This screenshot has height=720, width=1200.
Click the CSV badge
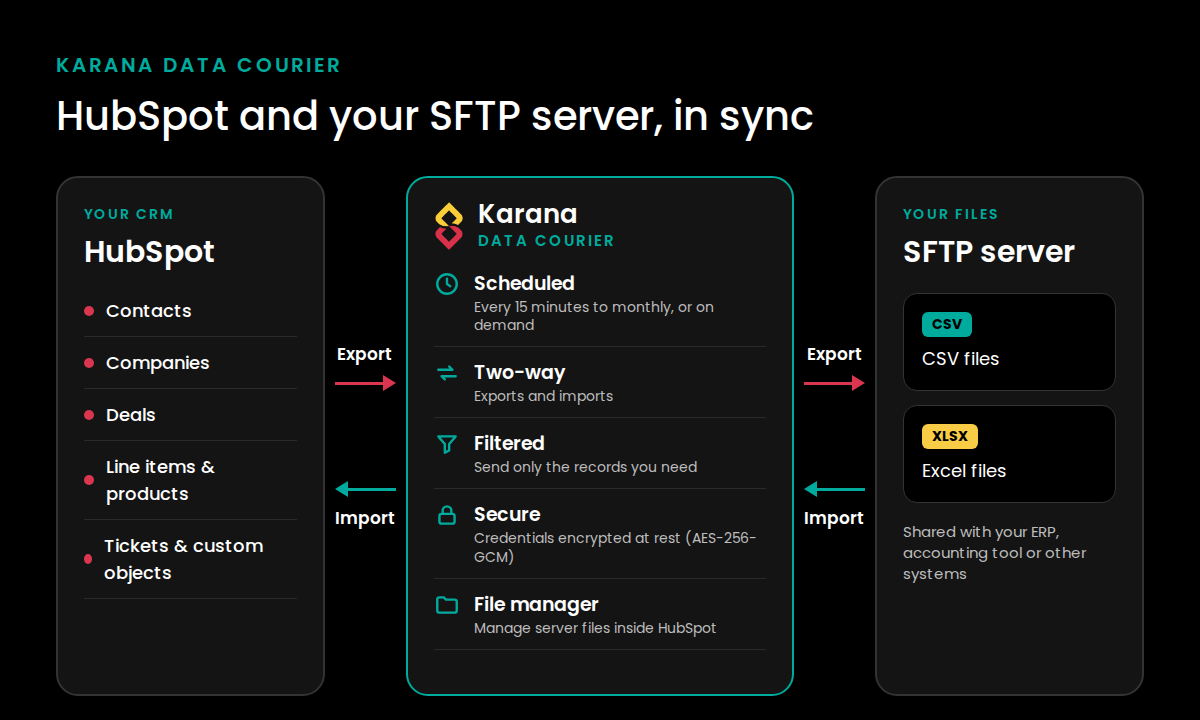click(947, 324)
